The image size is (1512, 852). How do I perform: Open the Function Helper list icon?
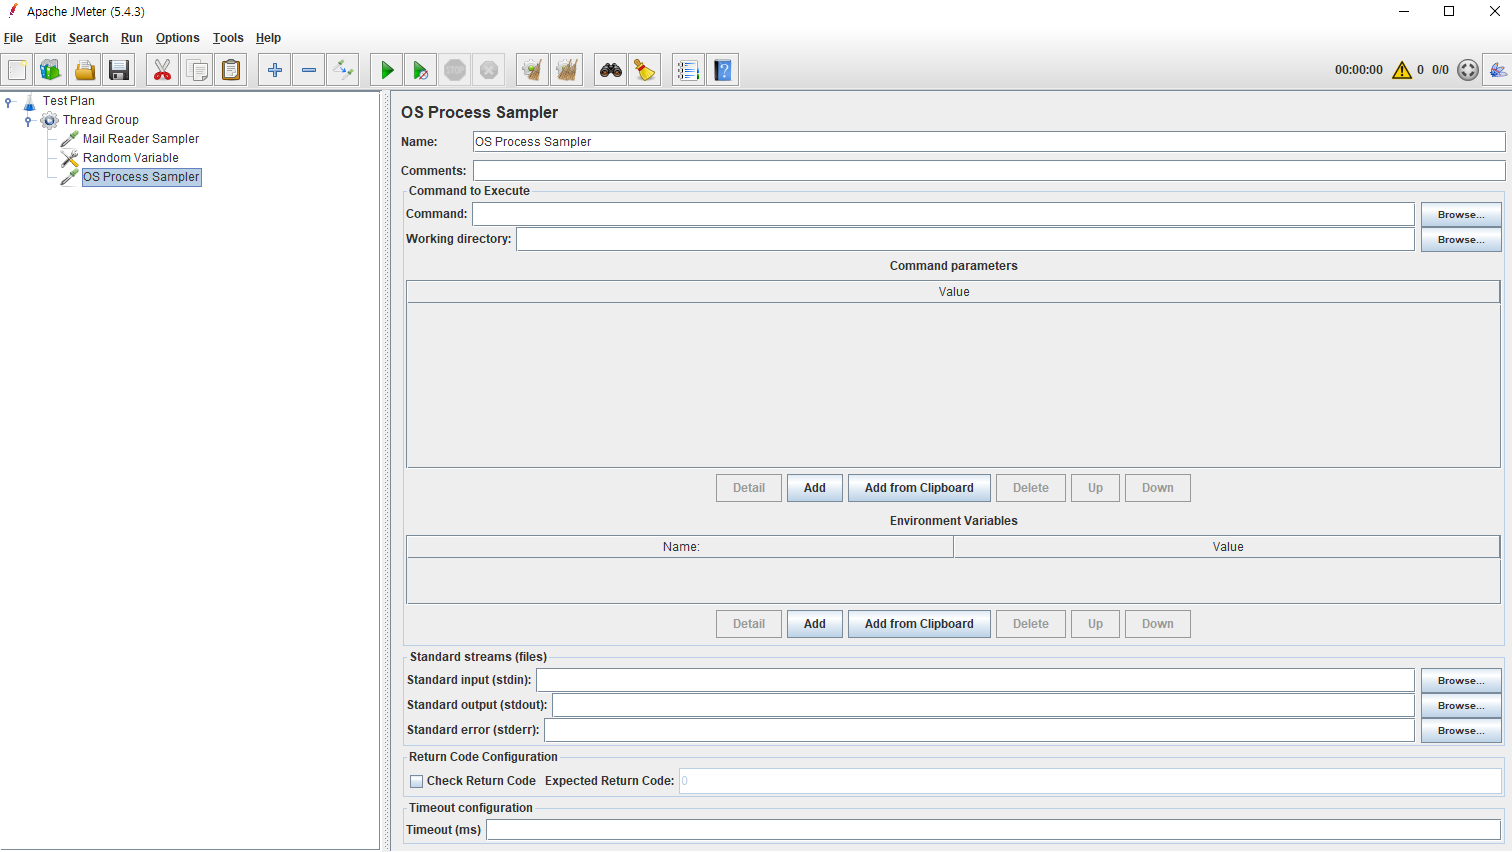tap(688, 70)
